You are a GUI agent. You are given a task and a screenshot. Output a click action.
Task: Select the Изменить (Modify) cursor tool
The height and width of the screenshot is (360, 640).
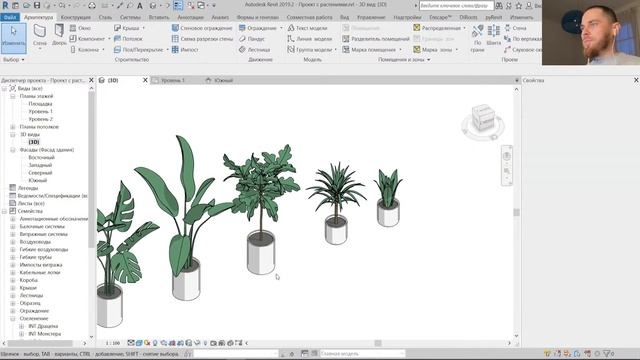[13, 38]
